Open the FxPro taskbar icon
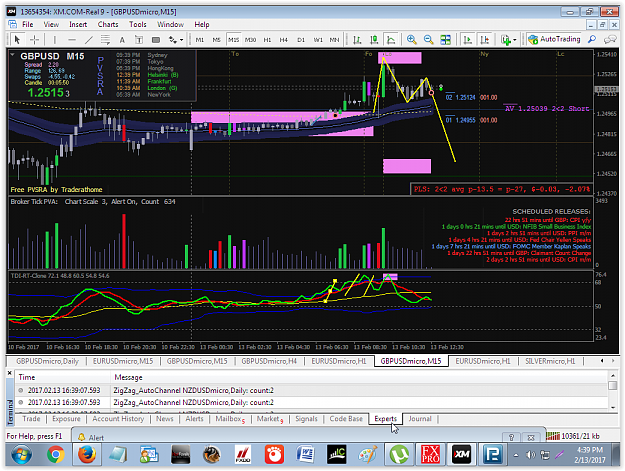This screenshot has width=625, height=471. 430,454
